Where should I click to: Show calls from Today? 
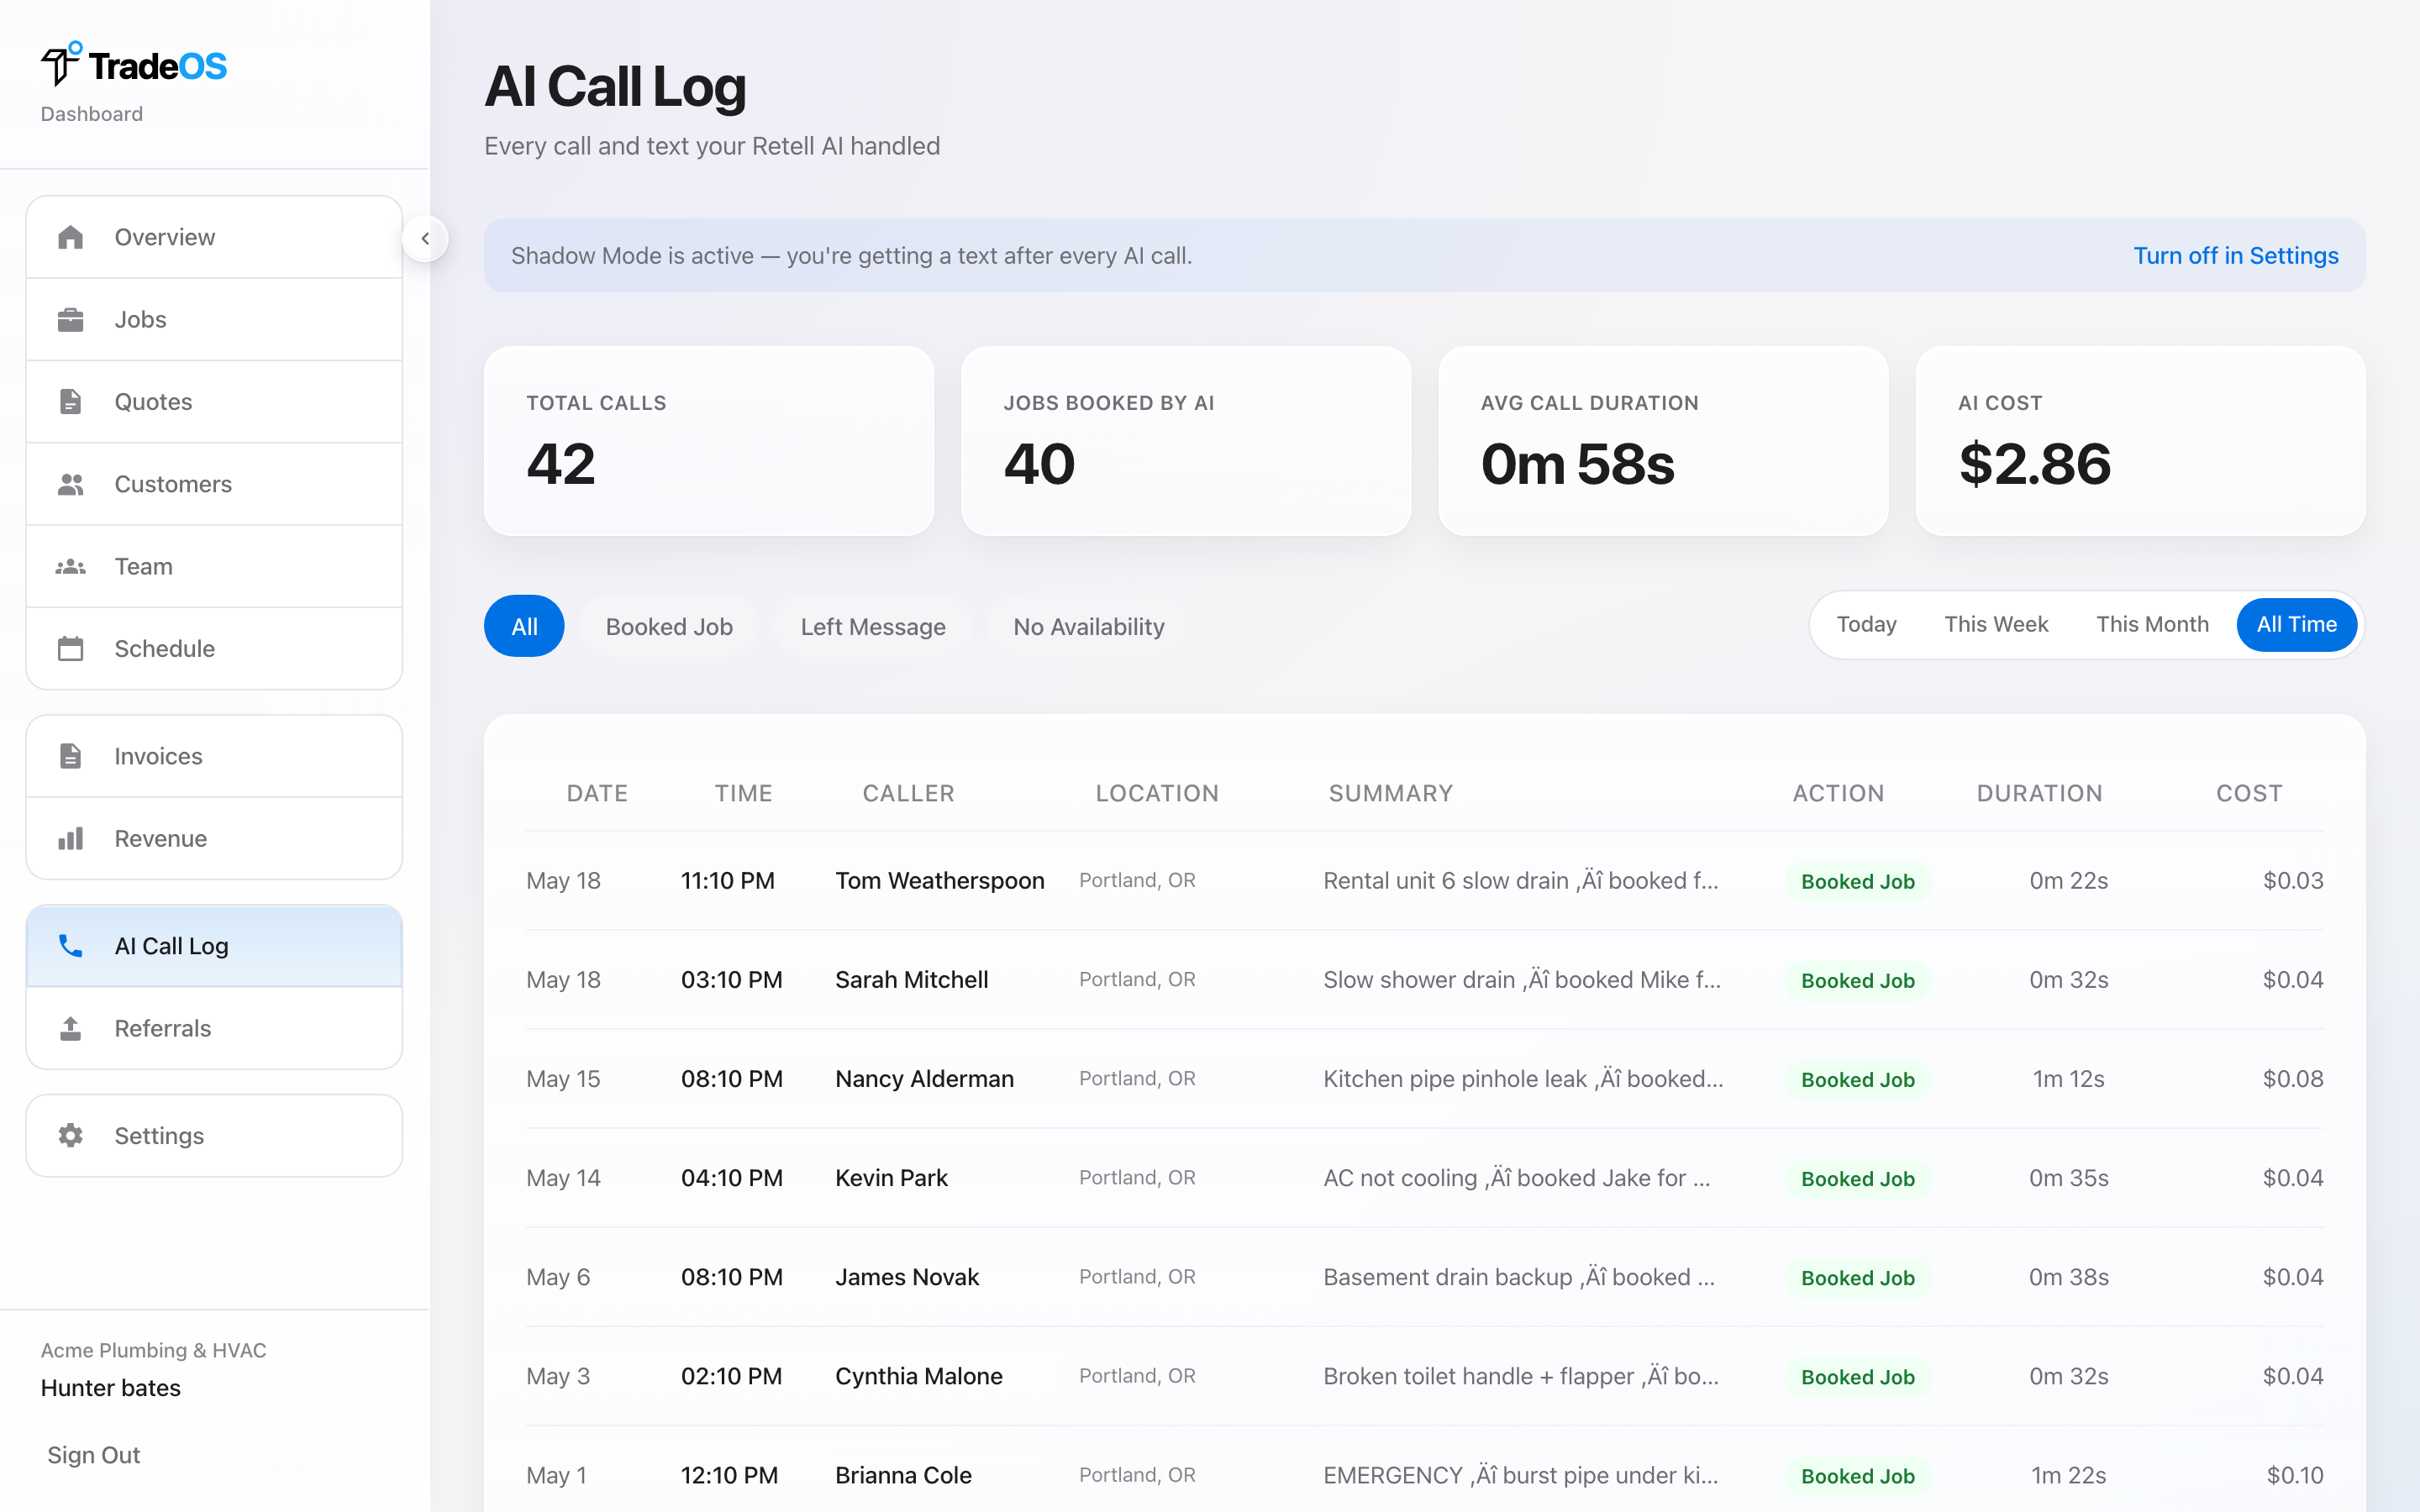coord(1866,624)
